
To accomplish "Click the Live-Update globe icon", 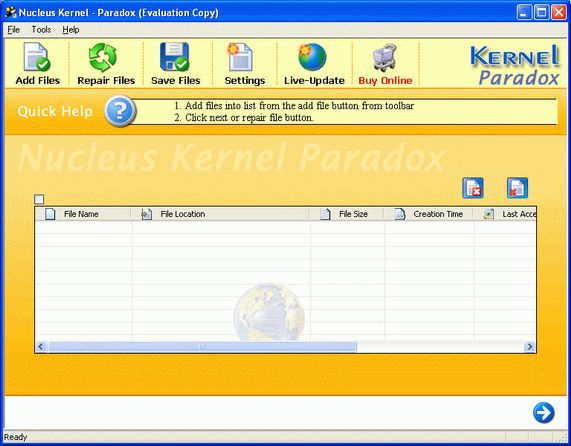I will tap(312, 57).
